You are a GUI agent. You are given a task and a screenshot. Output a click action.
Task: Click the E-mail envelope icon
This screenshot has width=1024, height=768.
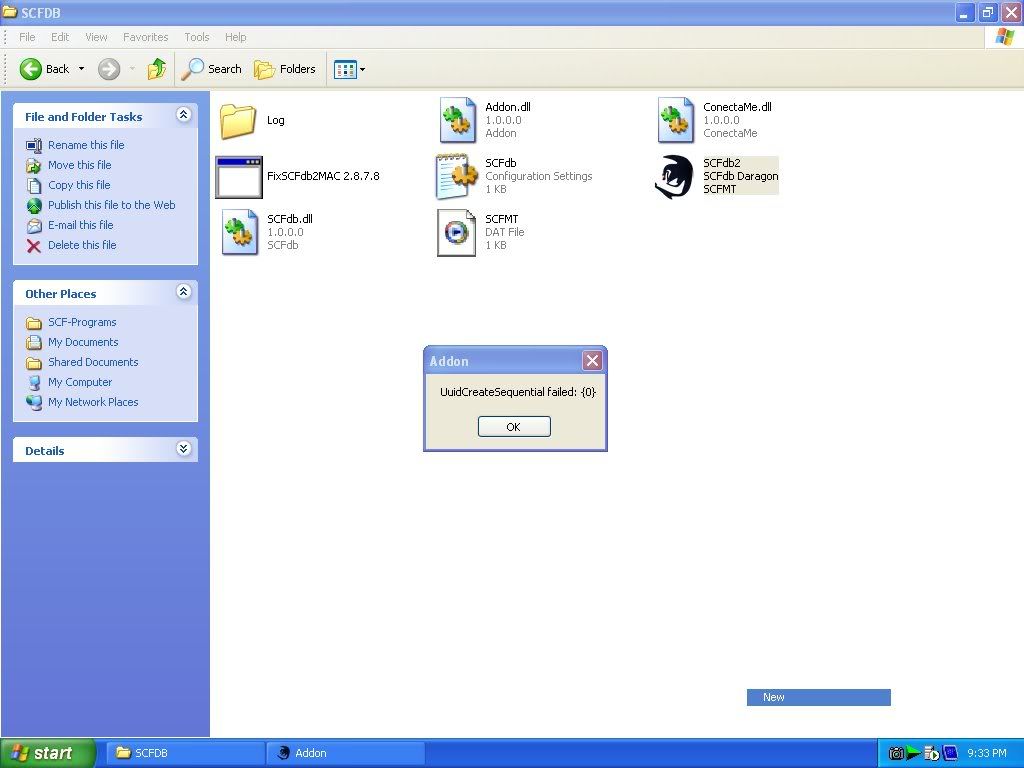tap(34, 226)
